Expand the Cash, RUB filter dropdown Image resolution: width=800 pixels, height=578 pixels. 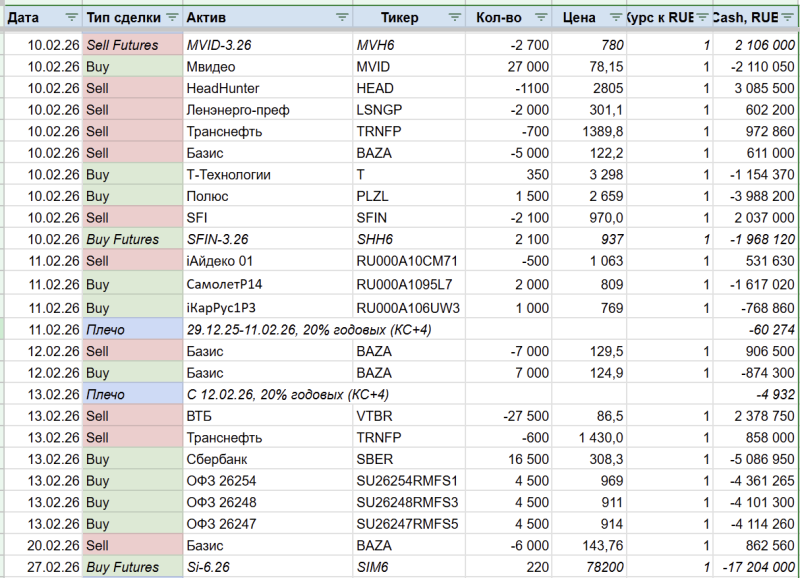pos(792,18)
